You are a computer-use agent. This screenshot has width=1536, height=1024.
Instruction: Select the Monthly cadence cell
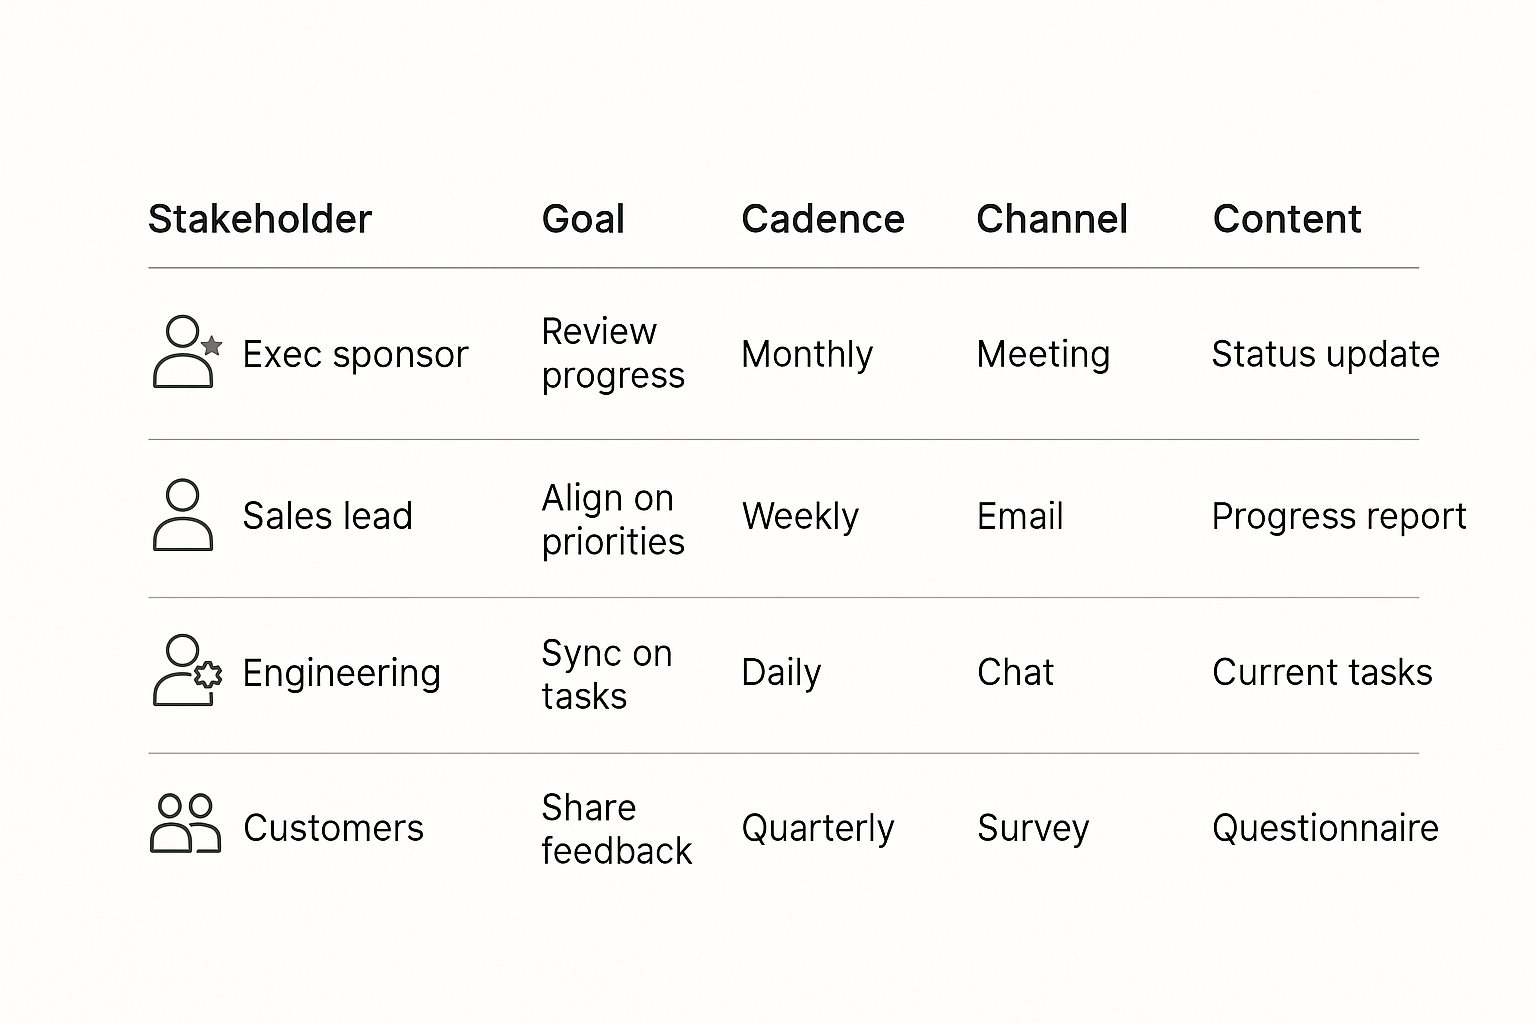[x=807, y=354]
